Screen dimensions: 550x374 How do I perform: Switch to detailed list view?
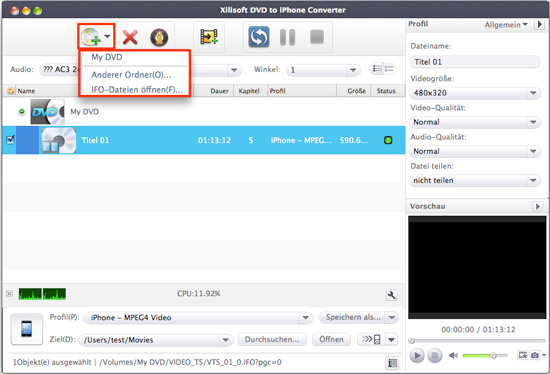(x=377, y=68)
